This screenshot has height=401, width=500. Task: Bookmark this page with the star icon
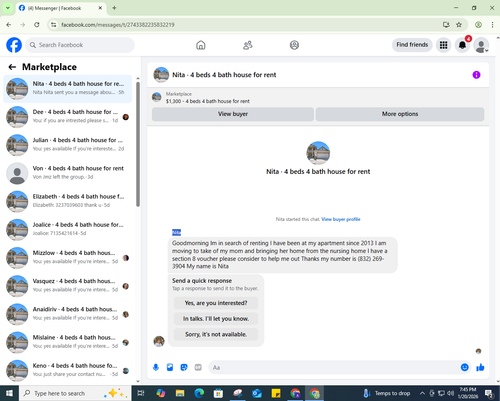(459, 25)
